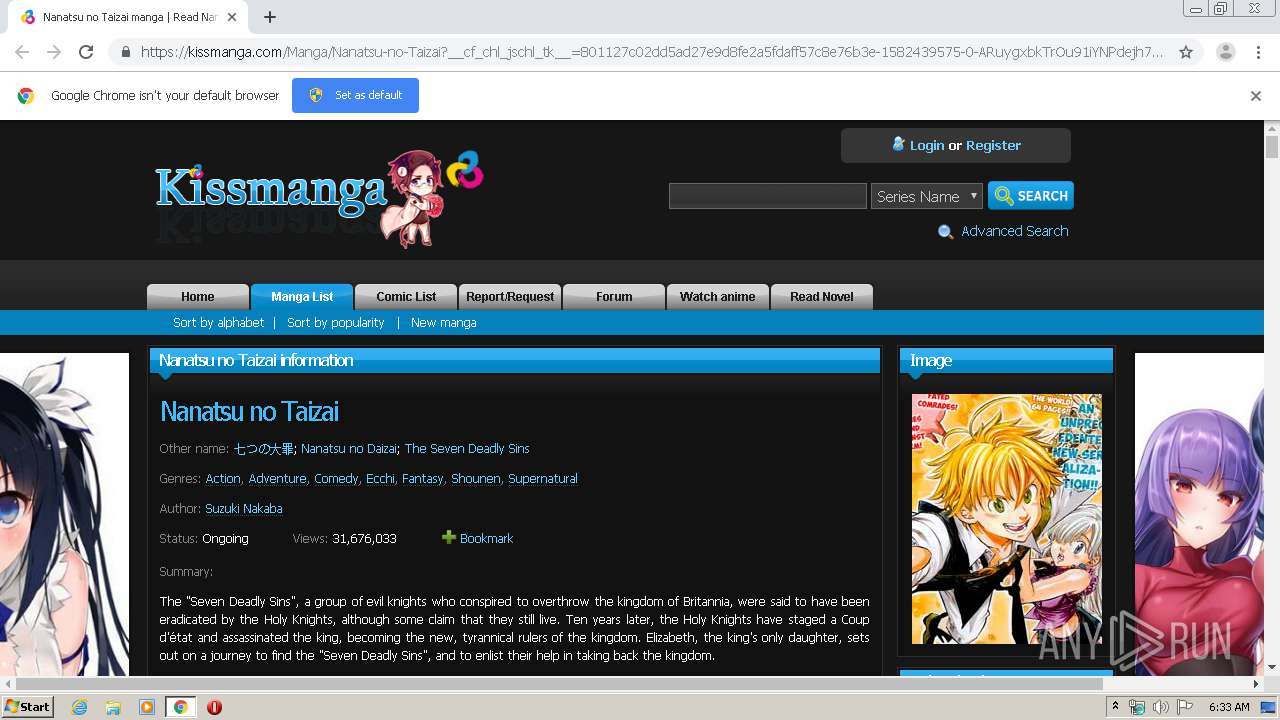Click the New manga link

pos(443,322)
